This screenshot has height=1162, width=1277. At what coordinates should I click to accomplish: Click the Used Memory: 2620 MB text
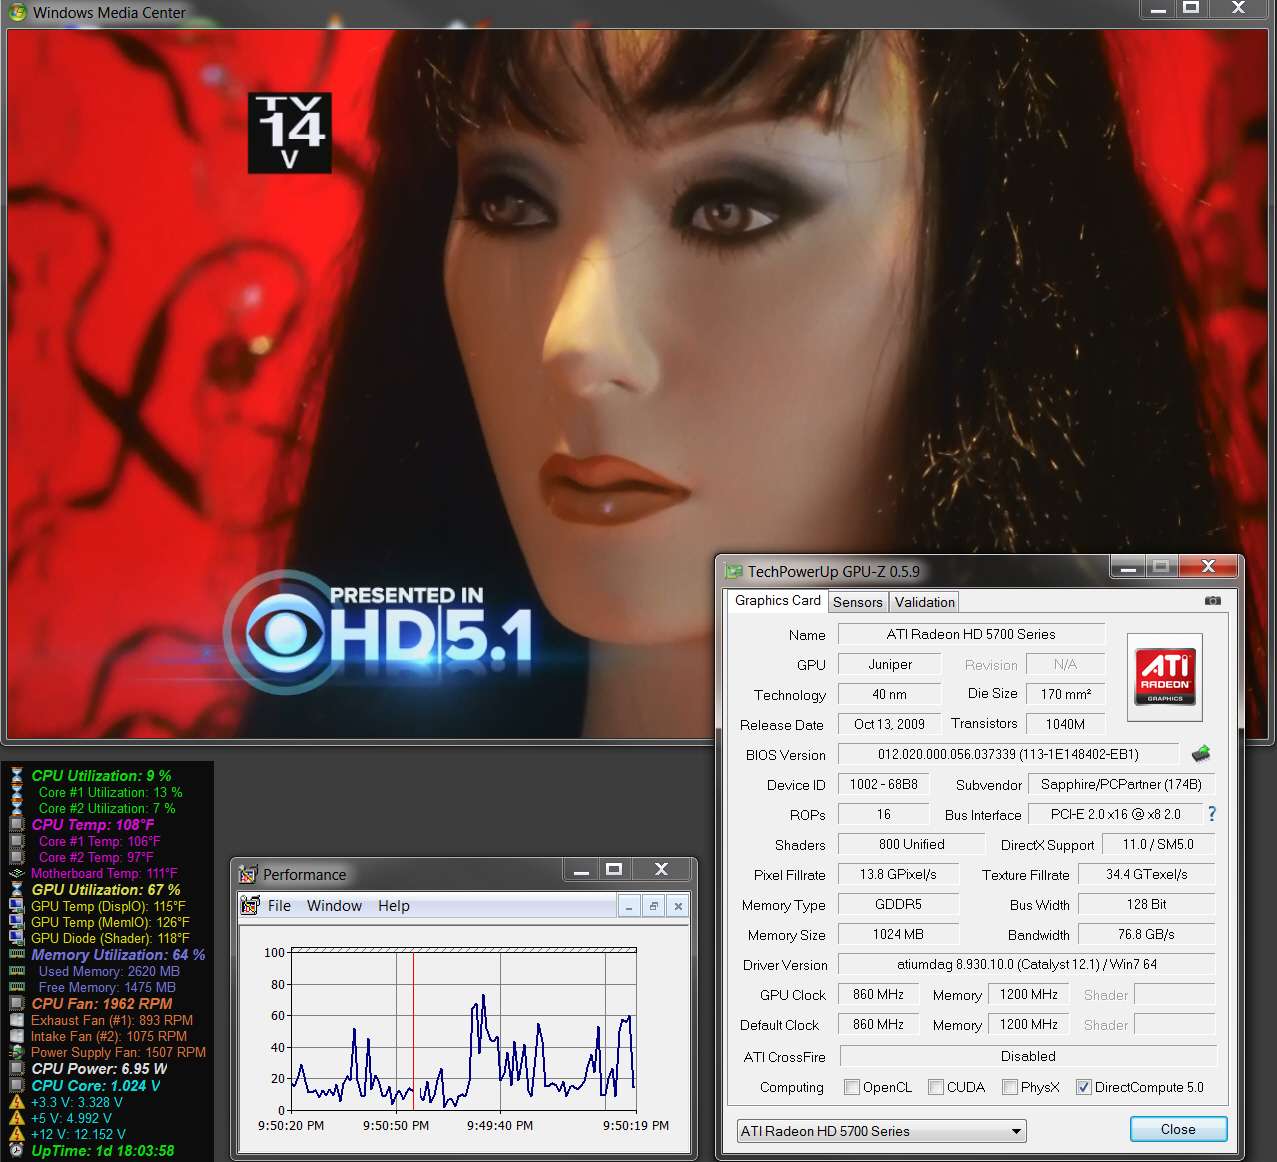[109, 971]
